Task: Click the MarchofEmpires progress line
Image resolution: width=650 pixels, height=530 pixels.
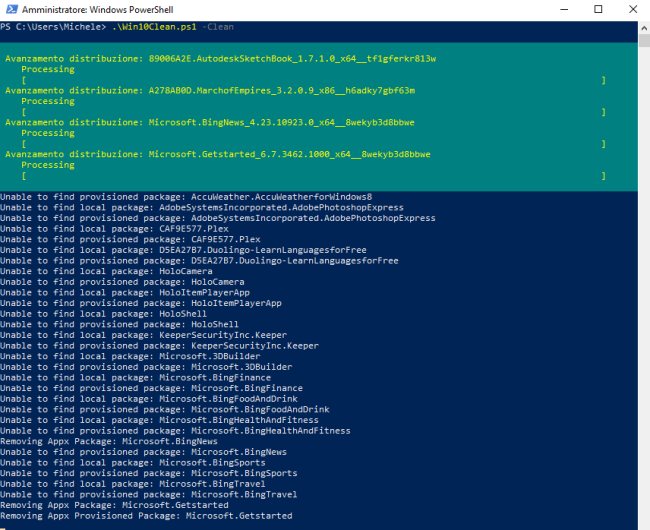Action: click(210, 90)
